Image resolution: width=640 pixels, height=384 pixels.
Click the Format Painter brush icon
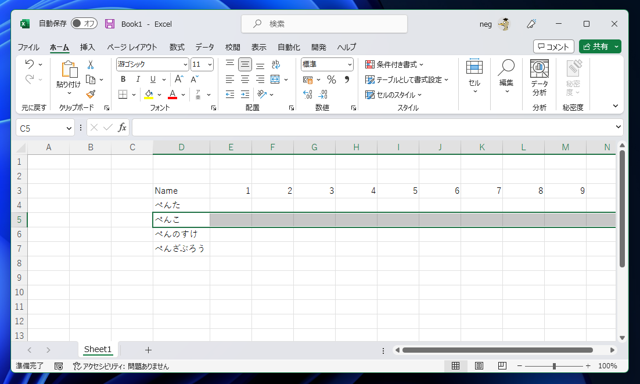tap(91, 95)
